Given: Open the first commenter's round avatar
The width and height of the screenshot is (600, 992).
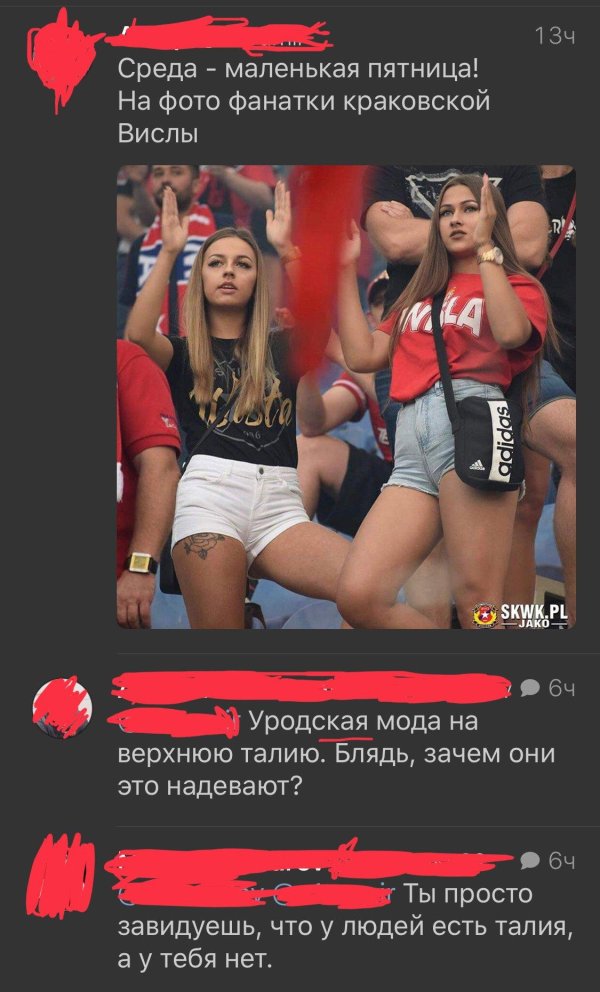Looking at the screenshot, I should [62, 707].
